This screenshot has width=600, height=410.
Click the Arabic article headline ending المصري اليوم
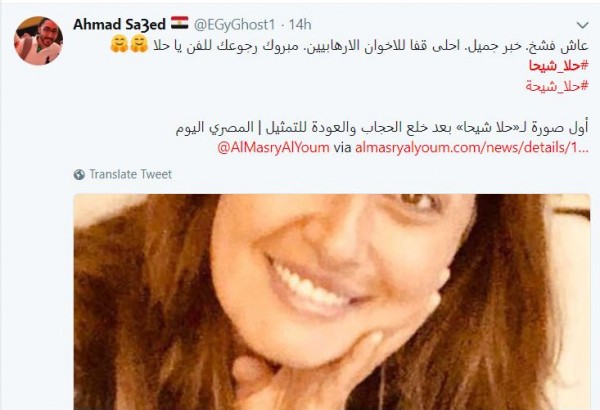382,127
